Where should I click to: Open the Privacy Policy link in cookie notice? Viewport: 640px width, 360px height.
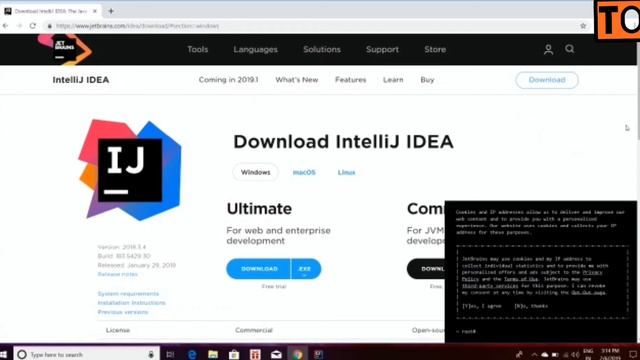pos(593,272)
